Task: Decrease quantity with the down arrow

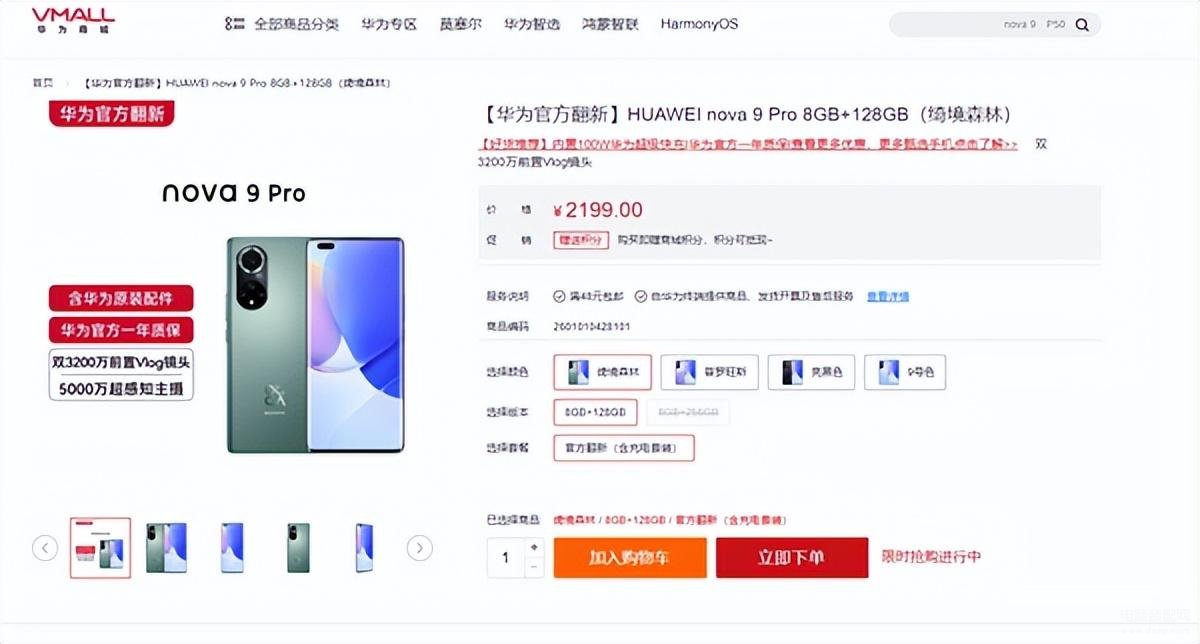Action: (534, 567)
